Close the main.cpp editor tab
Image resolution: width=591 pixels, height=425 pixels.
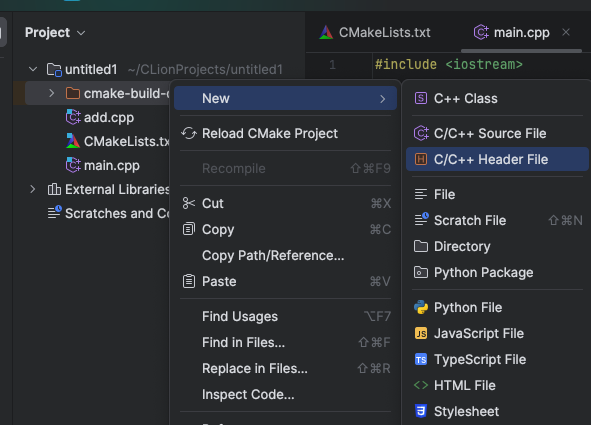pos(566,32)
